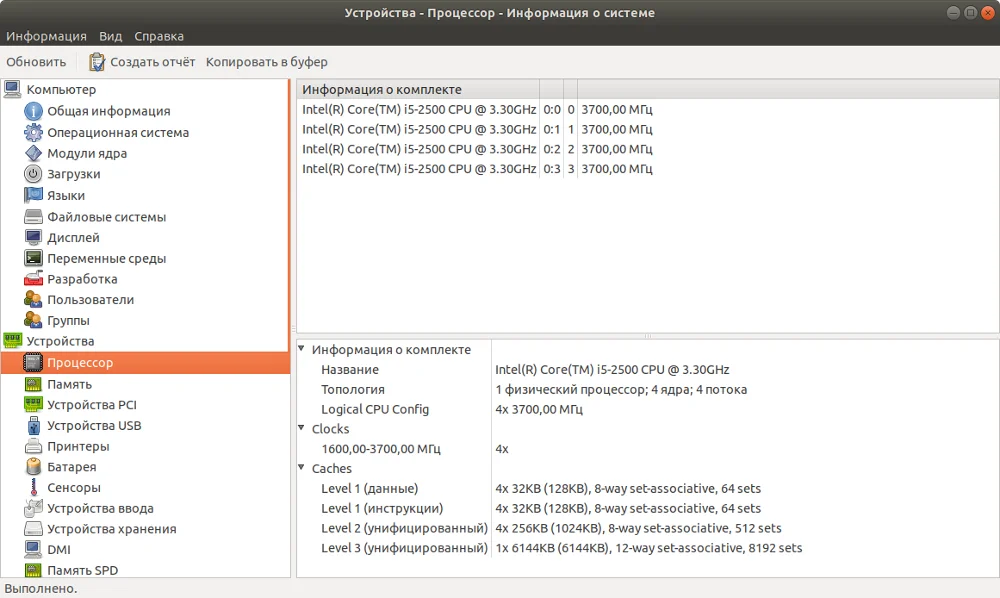Click the power icon next to Загрузки
Screen dimensions: 1000x598
pos(33,173)
